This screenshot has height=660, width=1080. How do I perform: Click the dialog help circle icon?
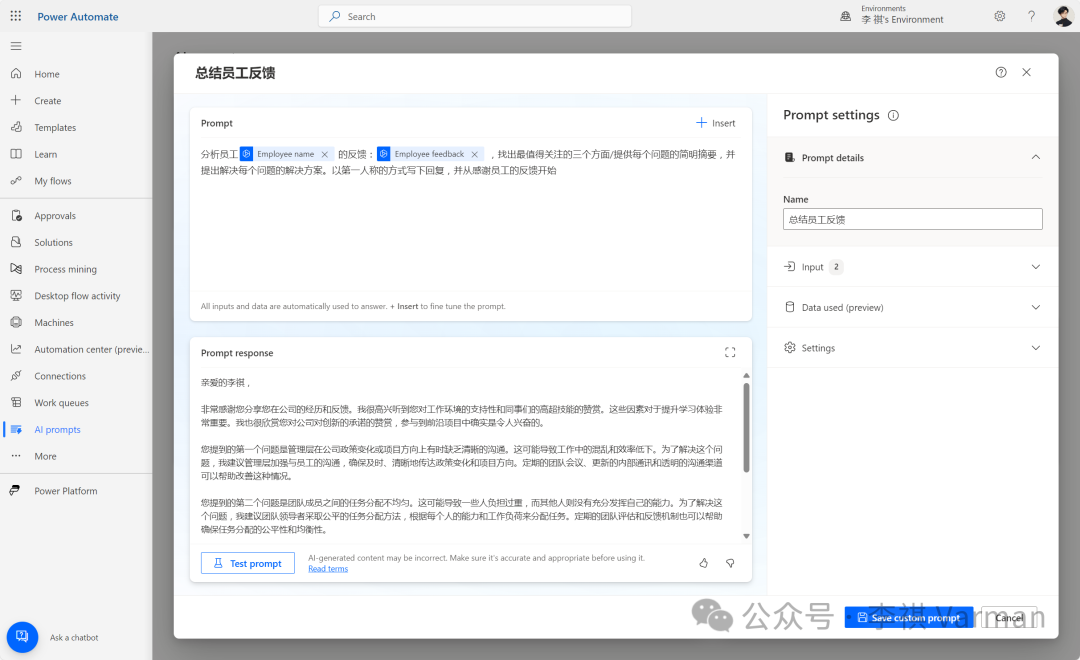1001,72
